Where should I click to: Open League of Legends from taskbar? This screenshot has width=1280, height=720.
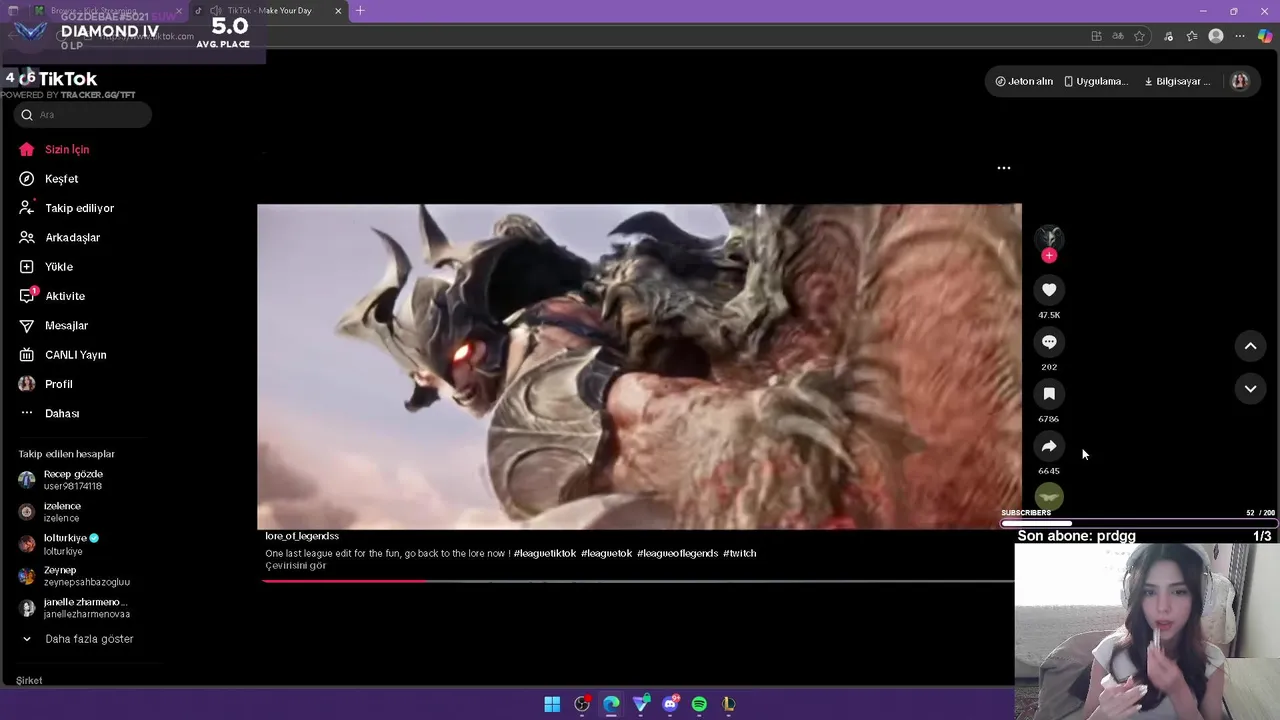[x=728, y=704]
